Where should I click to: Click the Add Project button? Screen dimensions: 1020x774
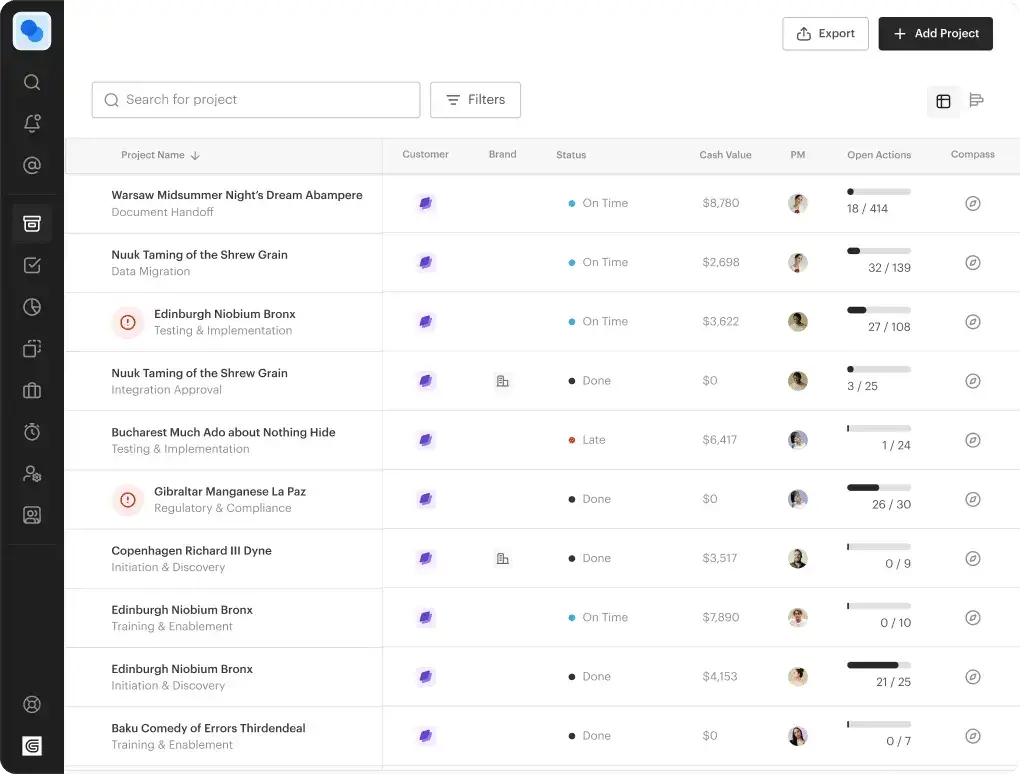pos(935,33)
